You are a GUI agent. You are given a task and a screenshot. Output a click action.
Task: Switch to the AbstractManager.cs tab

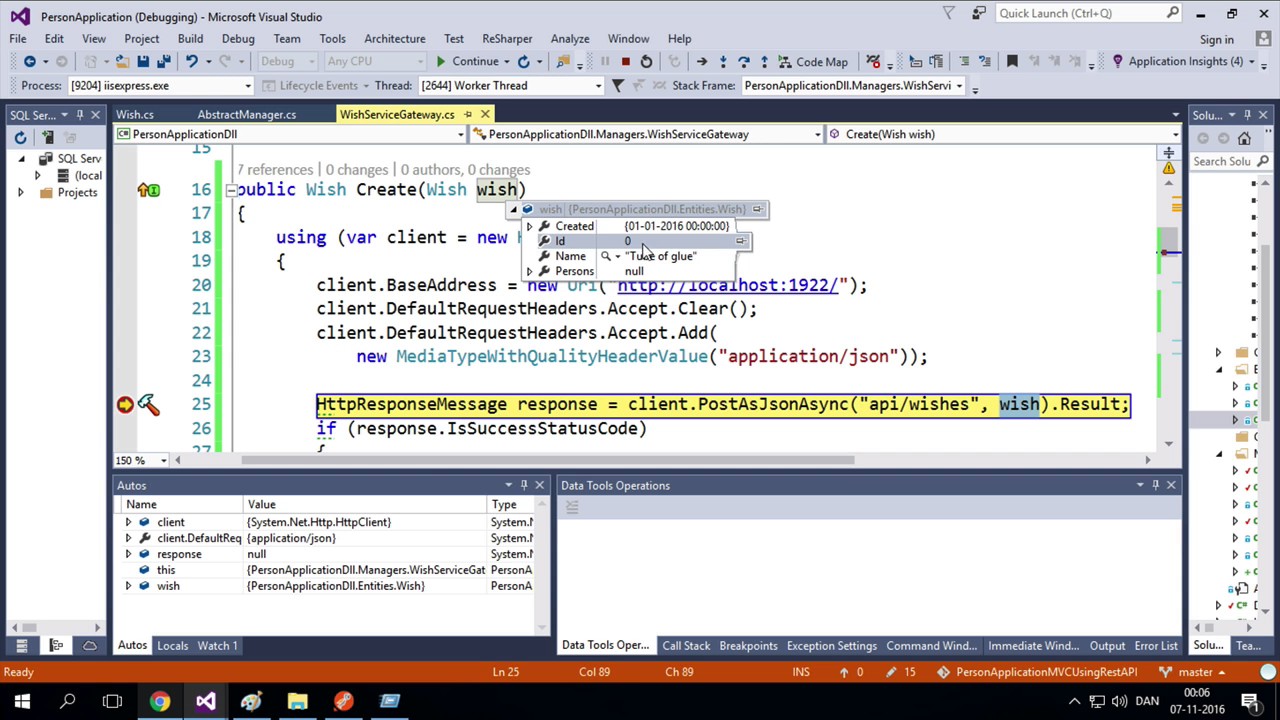pyautogui.click(x=247, y=115)
